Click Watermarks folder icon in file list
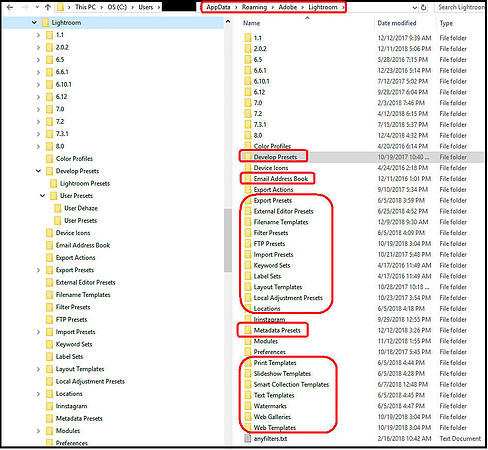 248,406
